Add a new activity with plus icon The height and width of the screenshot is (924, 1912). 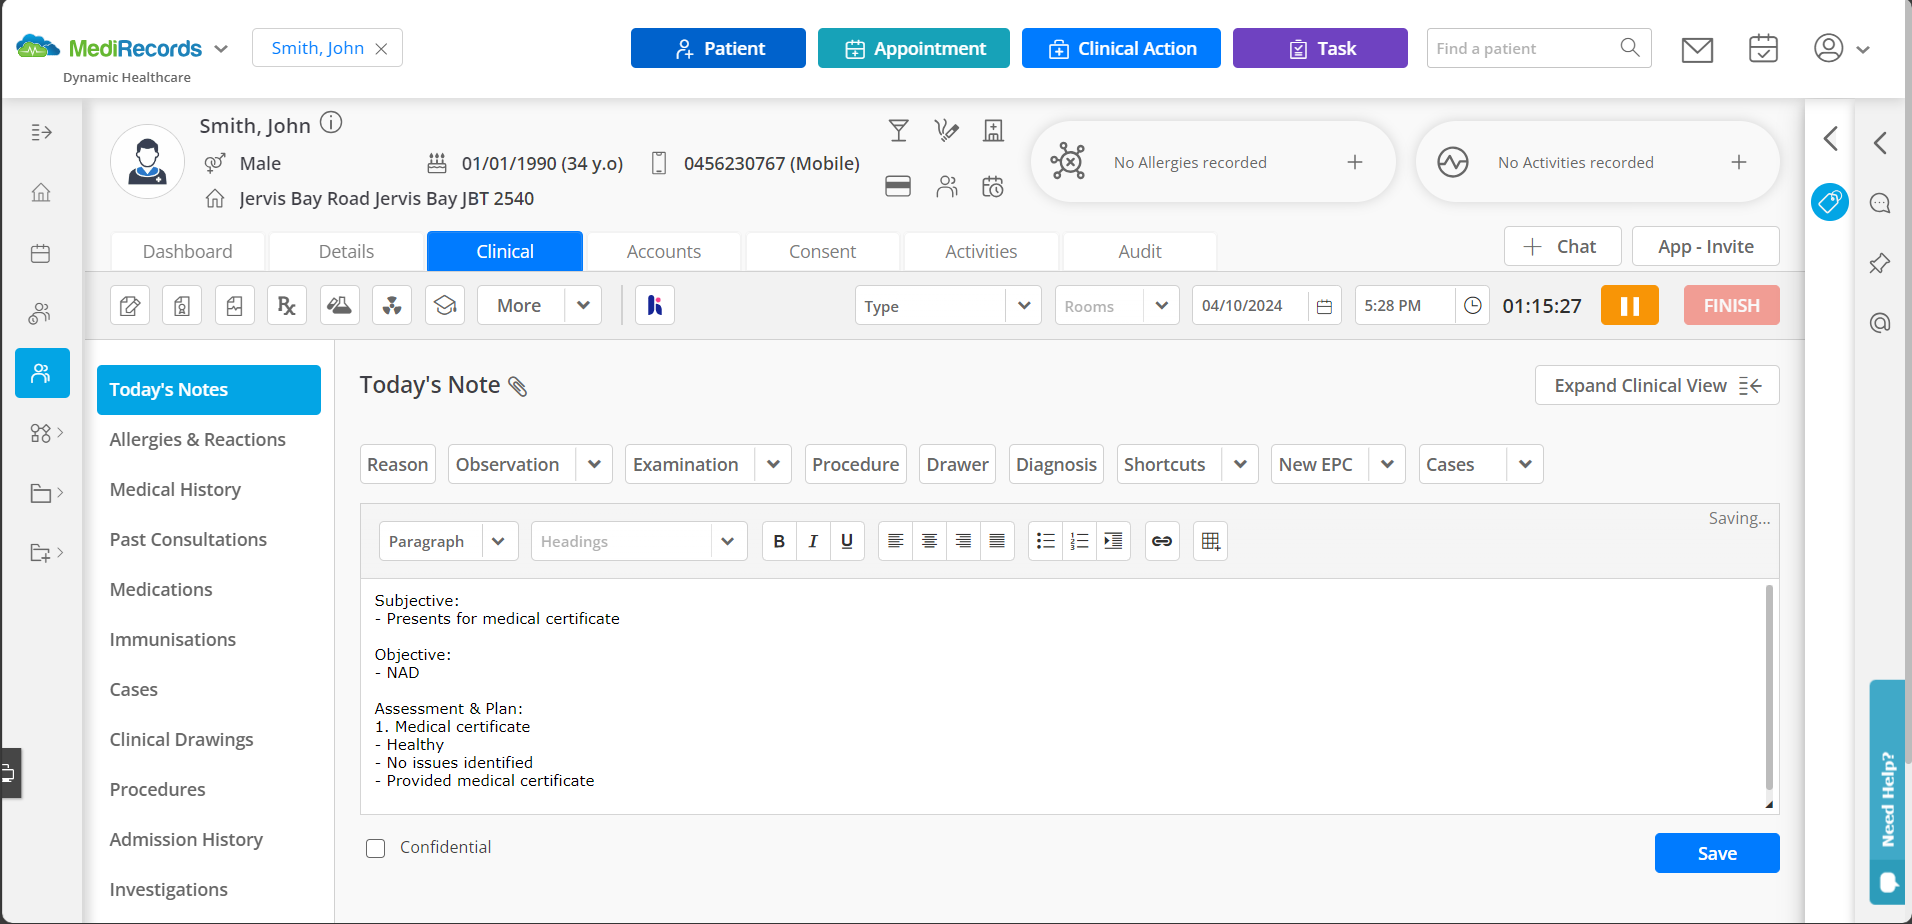1739,162
